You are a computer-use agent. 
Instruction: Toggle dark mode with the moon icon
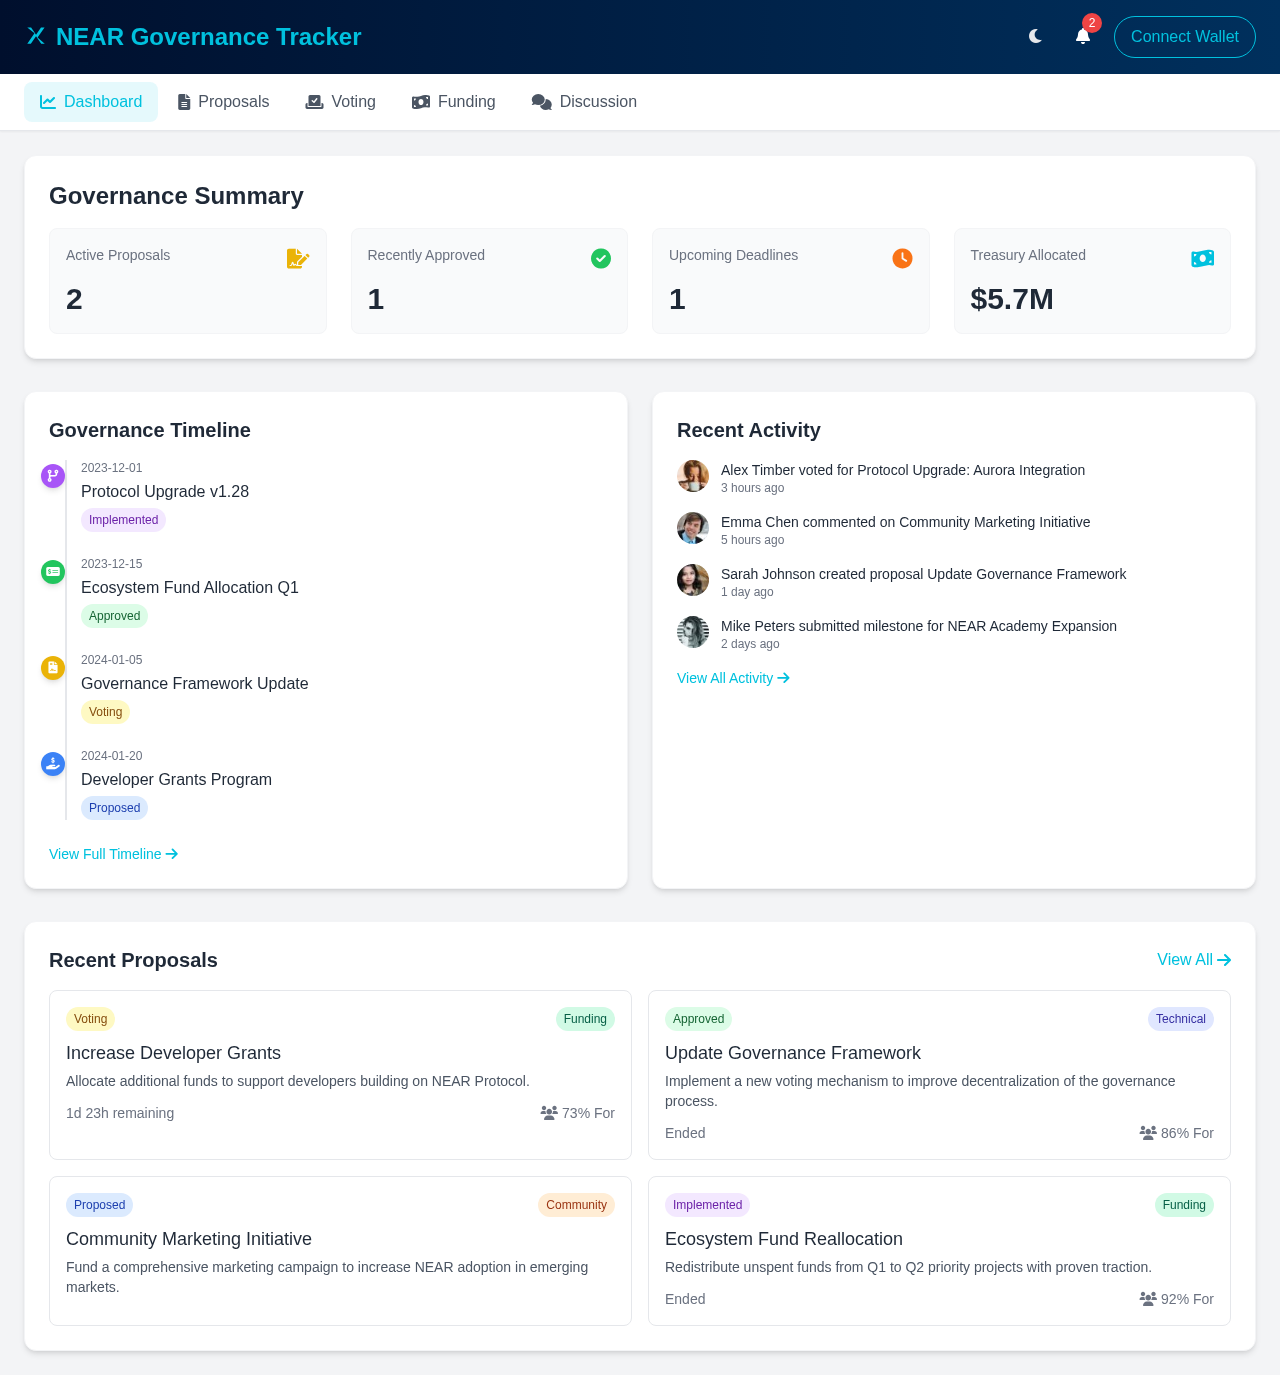1035,36
